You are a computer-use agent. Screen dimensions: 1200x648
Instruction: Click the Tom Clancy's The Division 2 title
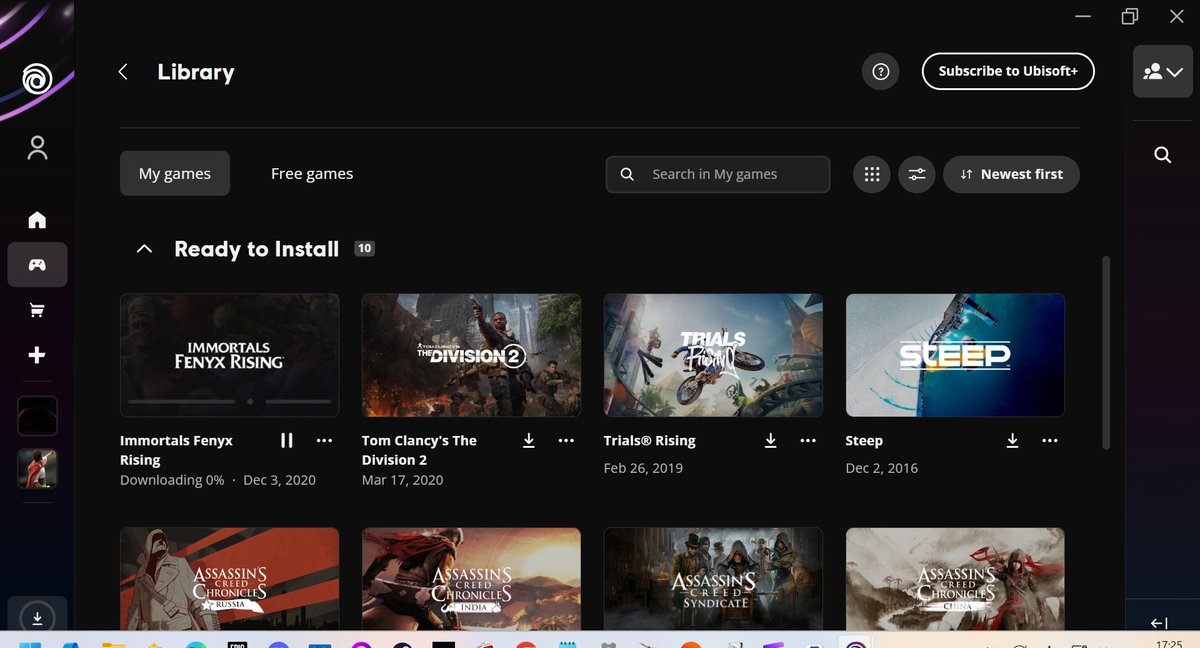tap(419, 450)
